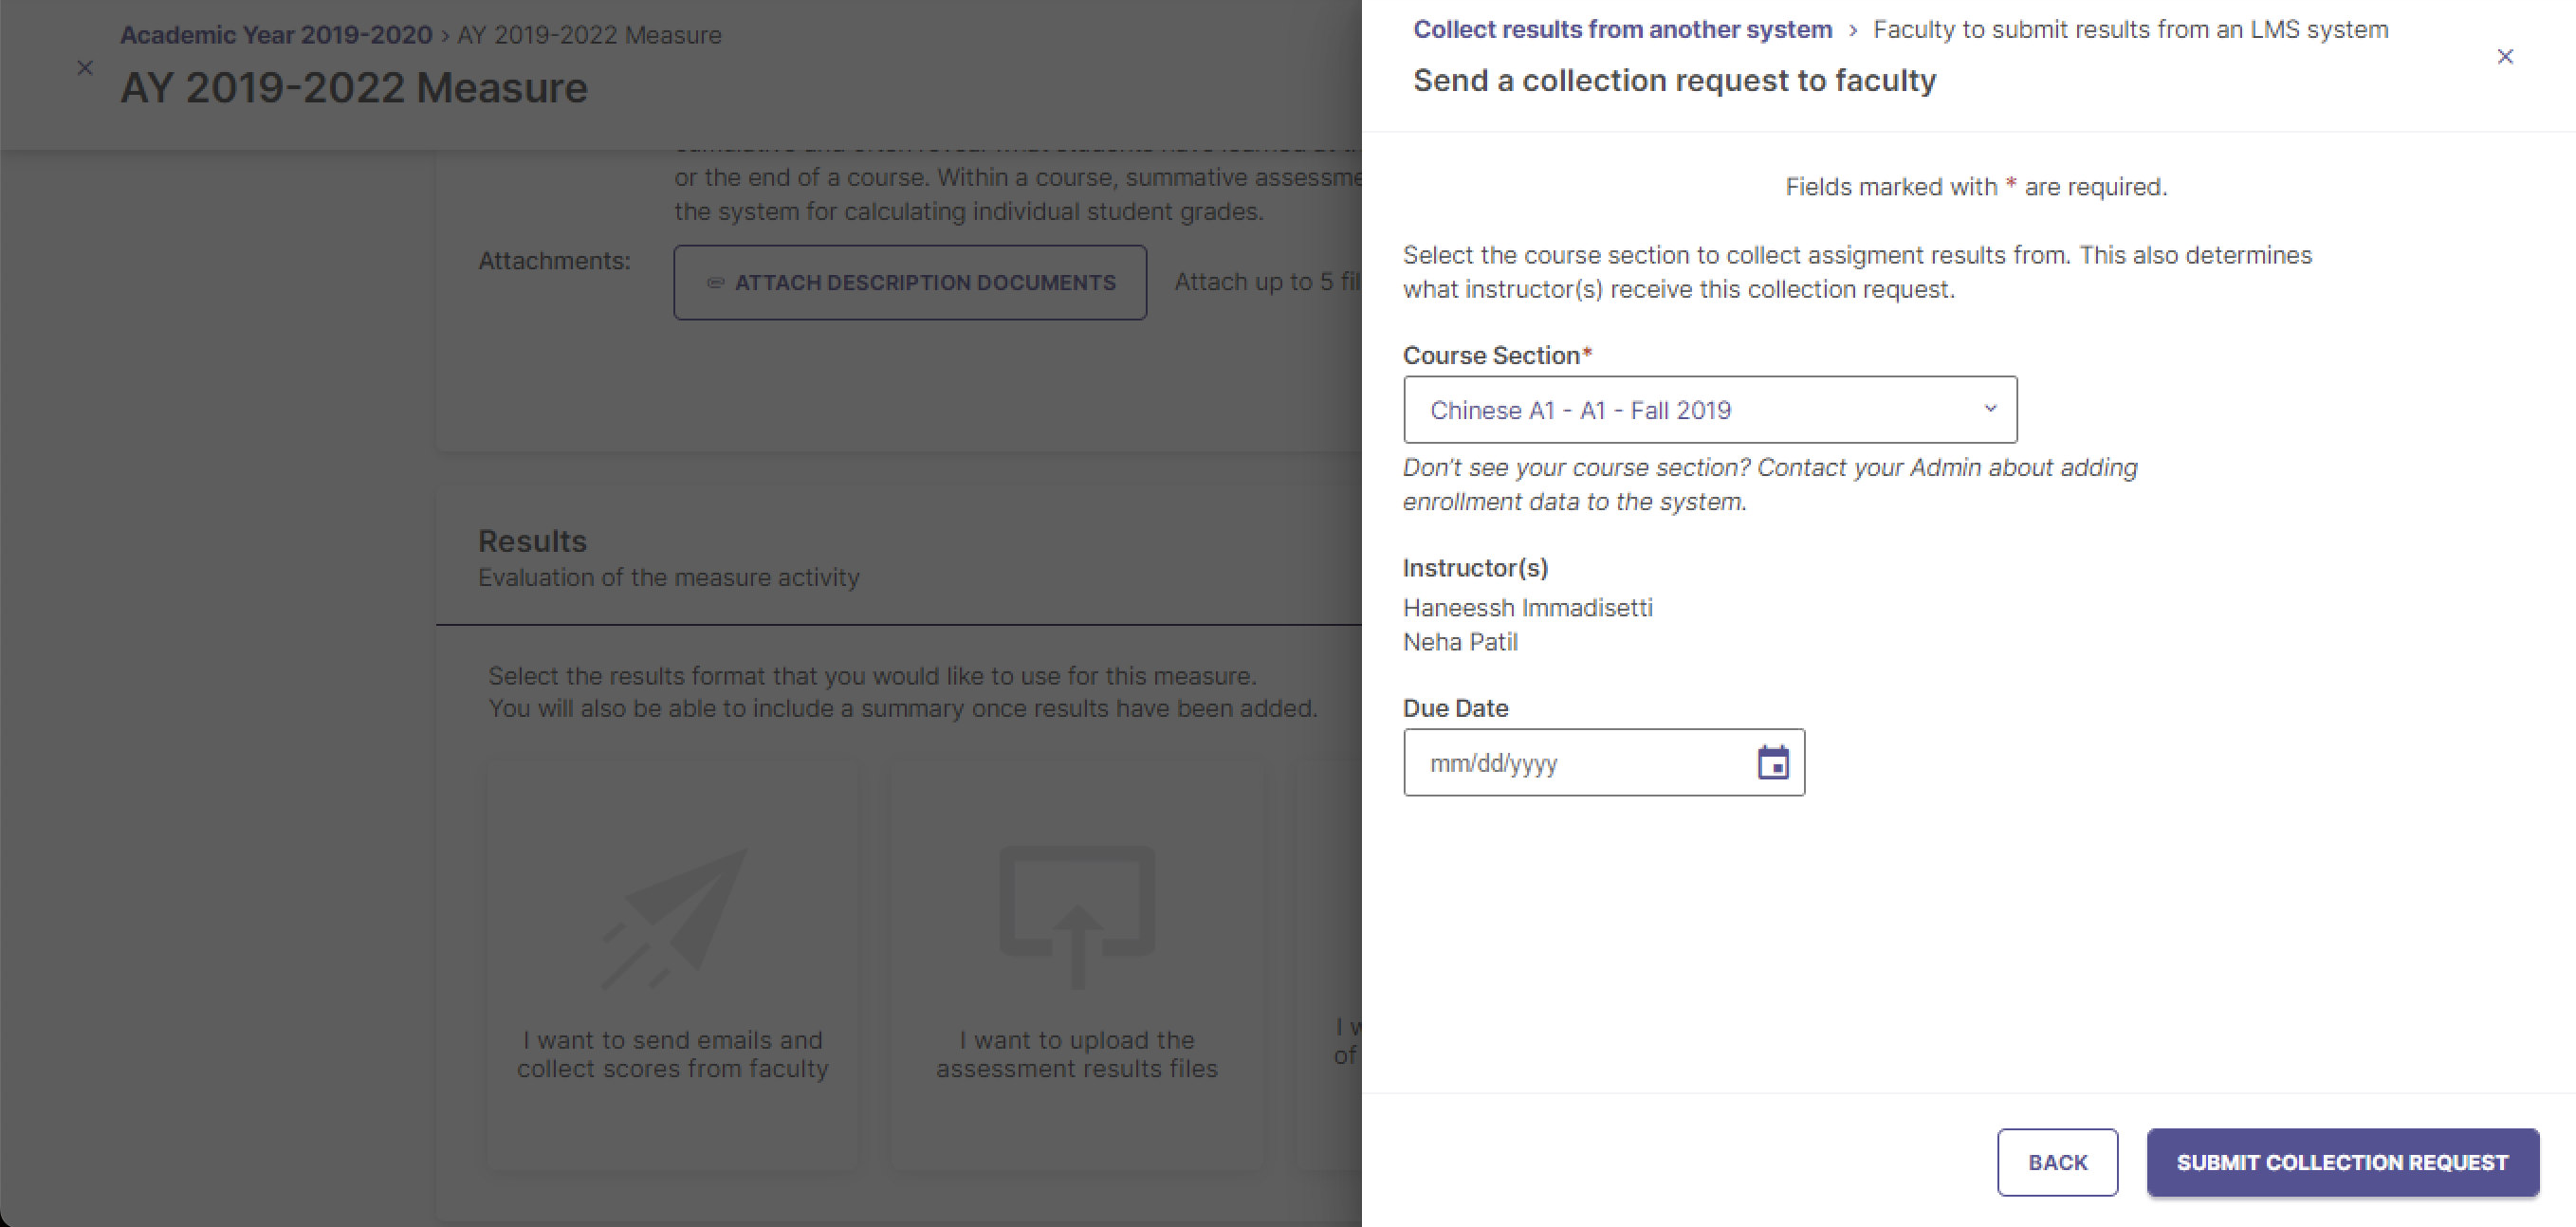Open the Due Date calendar picker
Screen dimensions: 2576x1227
[x=1773, y=763]
